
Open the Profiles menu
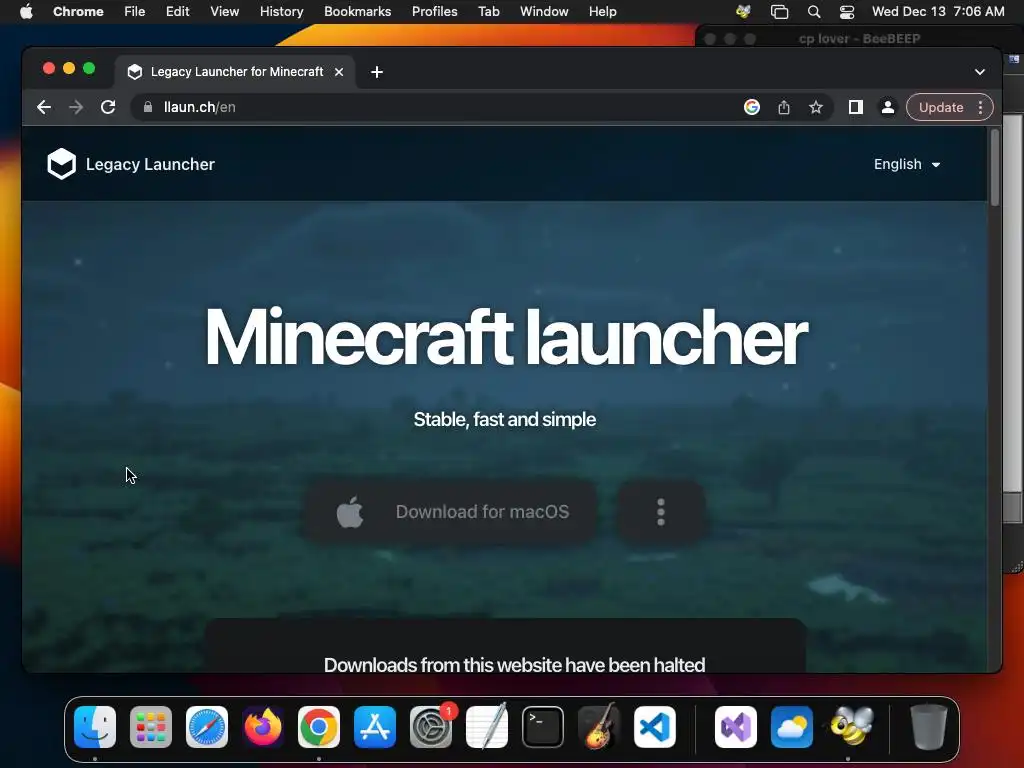point(434,12)
